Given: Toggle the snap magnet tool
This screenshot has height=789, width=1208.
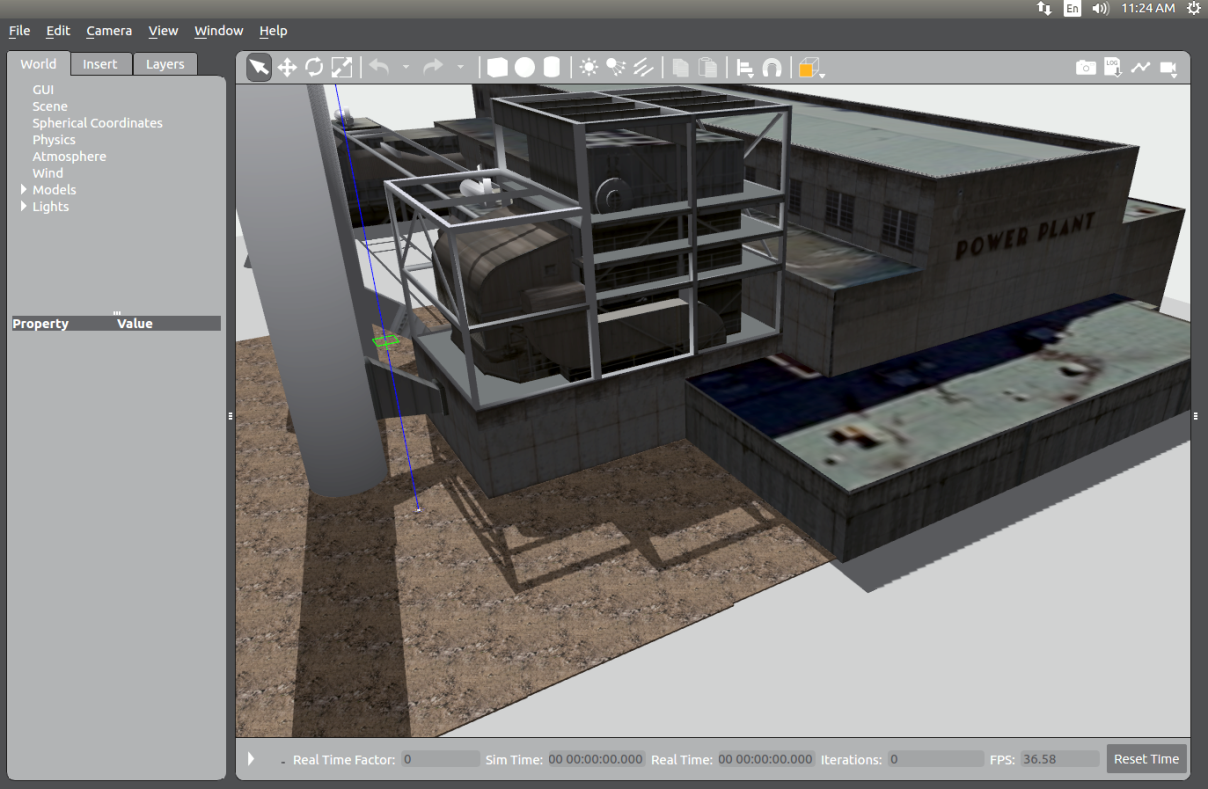Looking at the screenshot, I should (x=772, y=67).
